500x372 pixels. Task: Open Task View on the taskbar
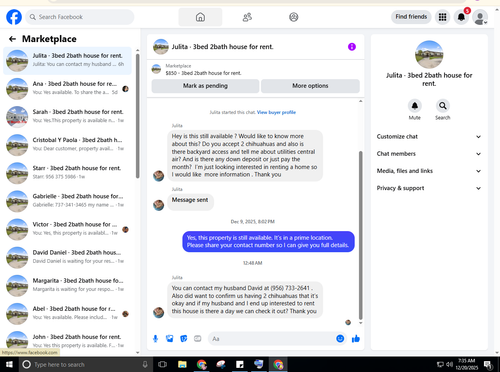(x=162, y=364)
